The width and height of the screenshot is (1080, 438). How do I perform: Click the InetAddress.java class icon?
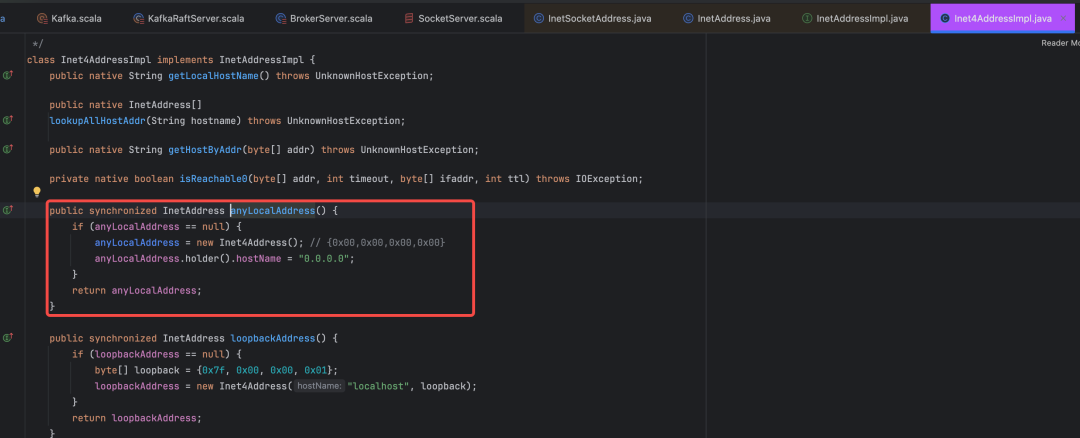pyautogui.click(x=688, y=19)
